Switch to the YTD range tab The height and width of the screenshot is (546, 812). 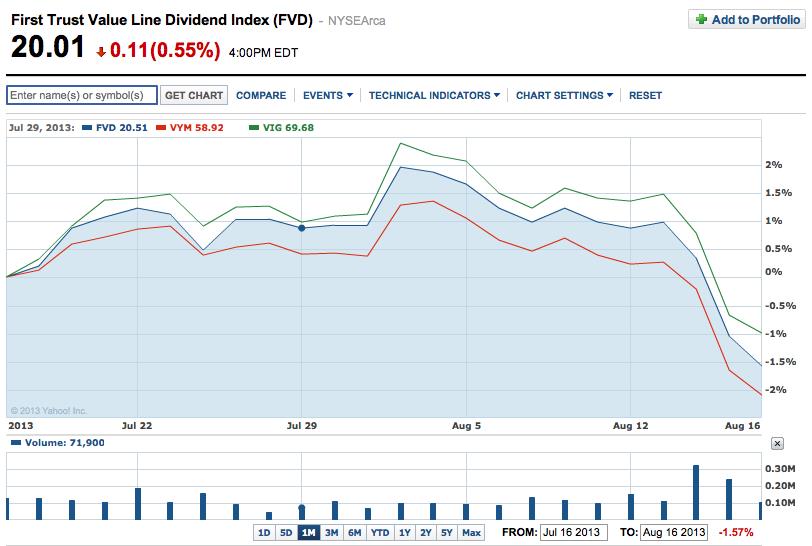coord(380,533)
